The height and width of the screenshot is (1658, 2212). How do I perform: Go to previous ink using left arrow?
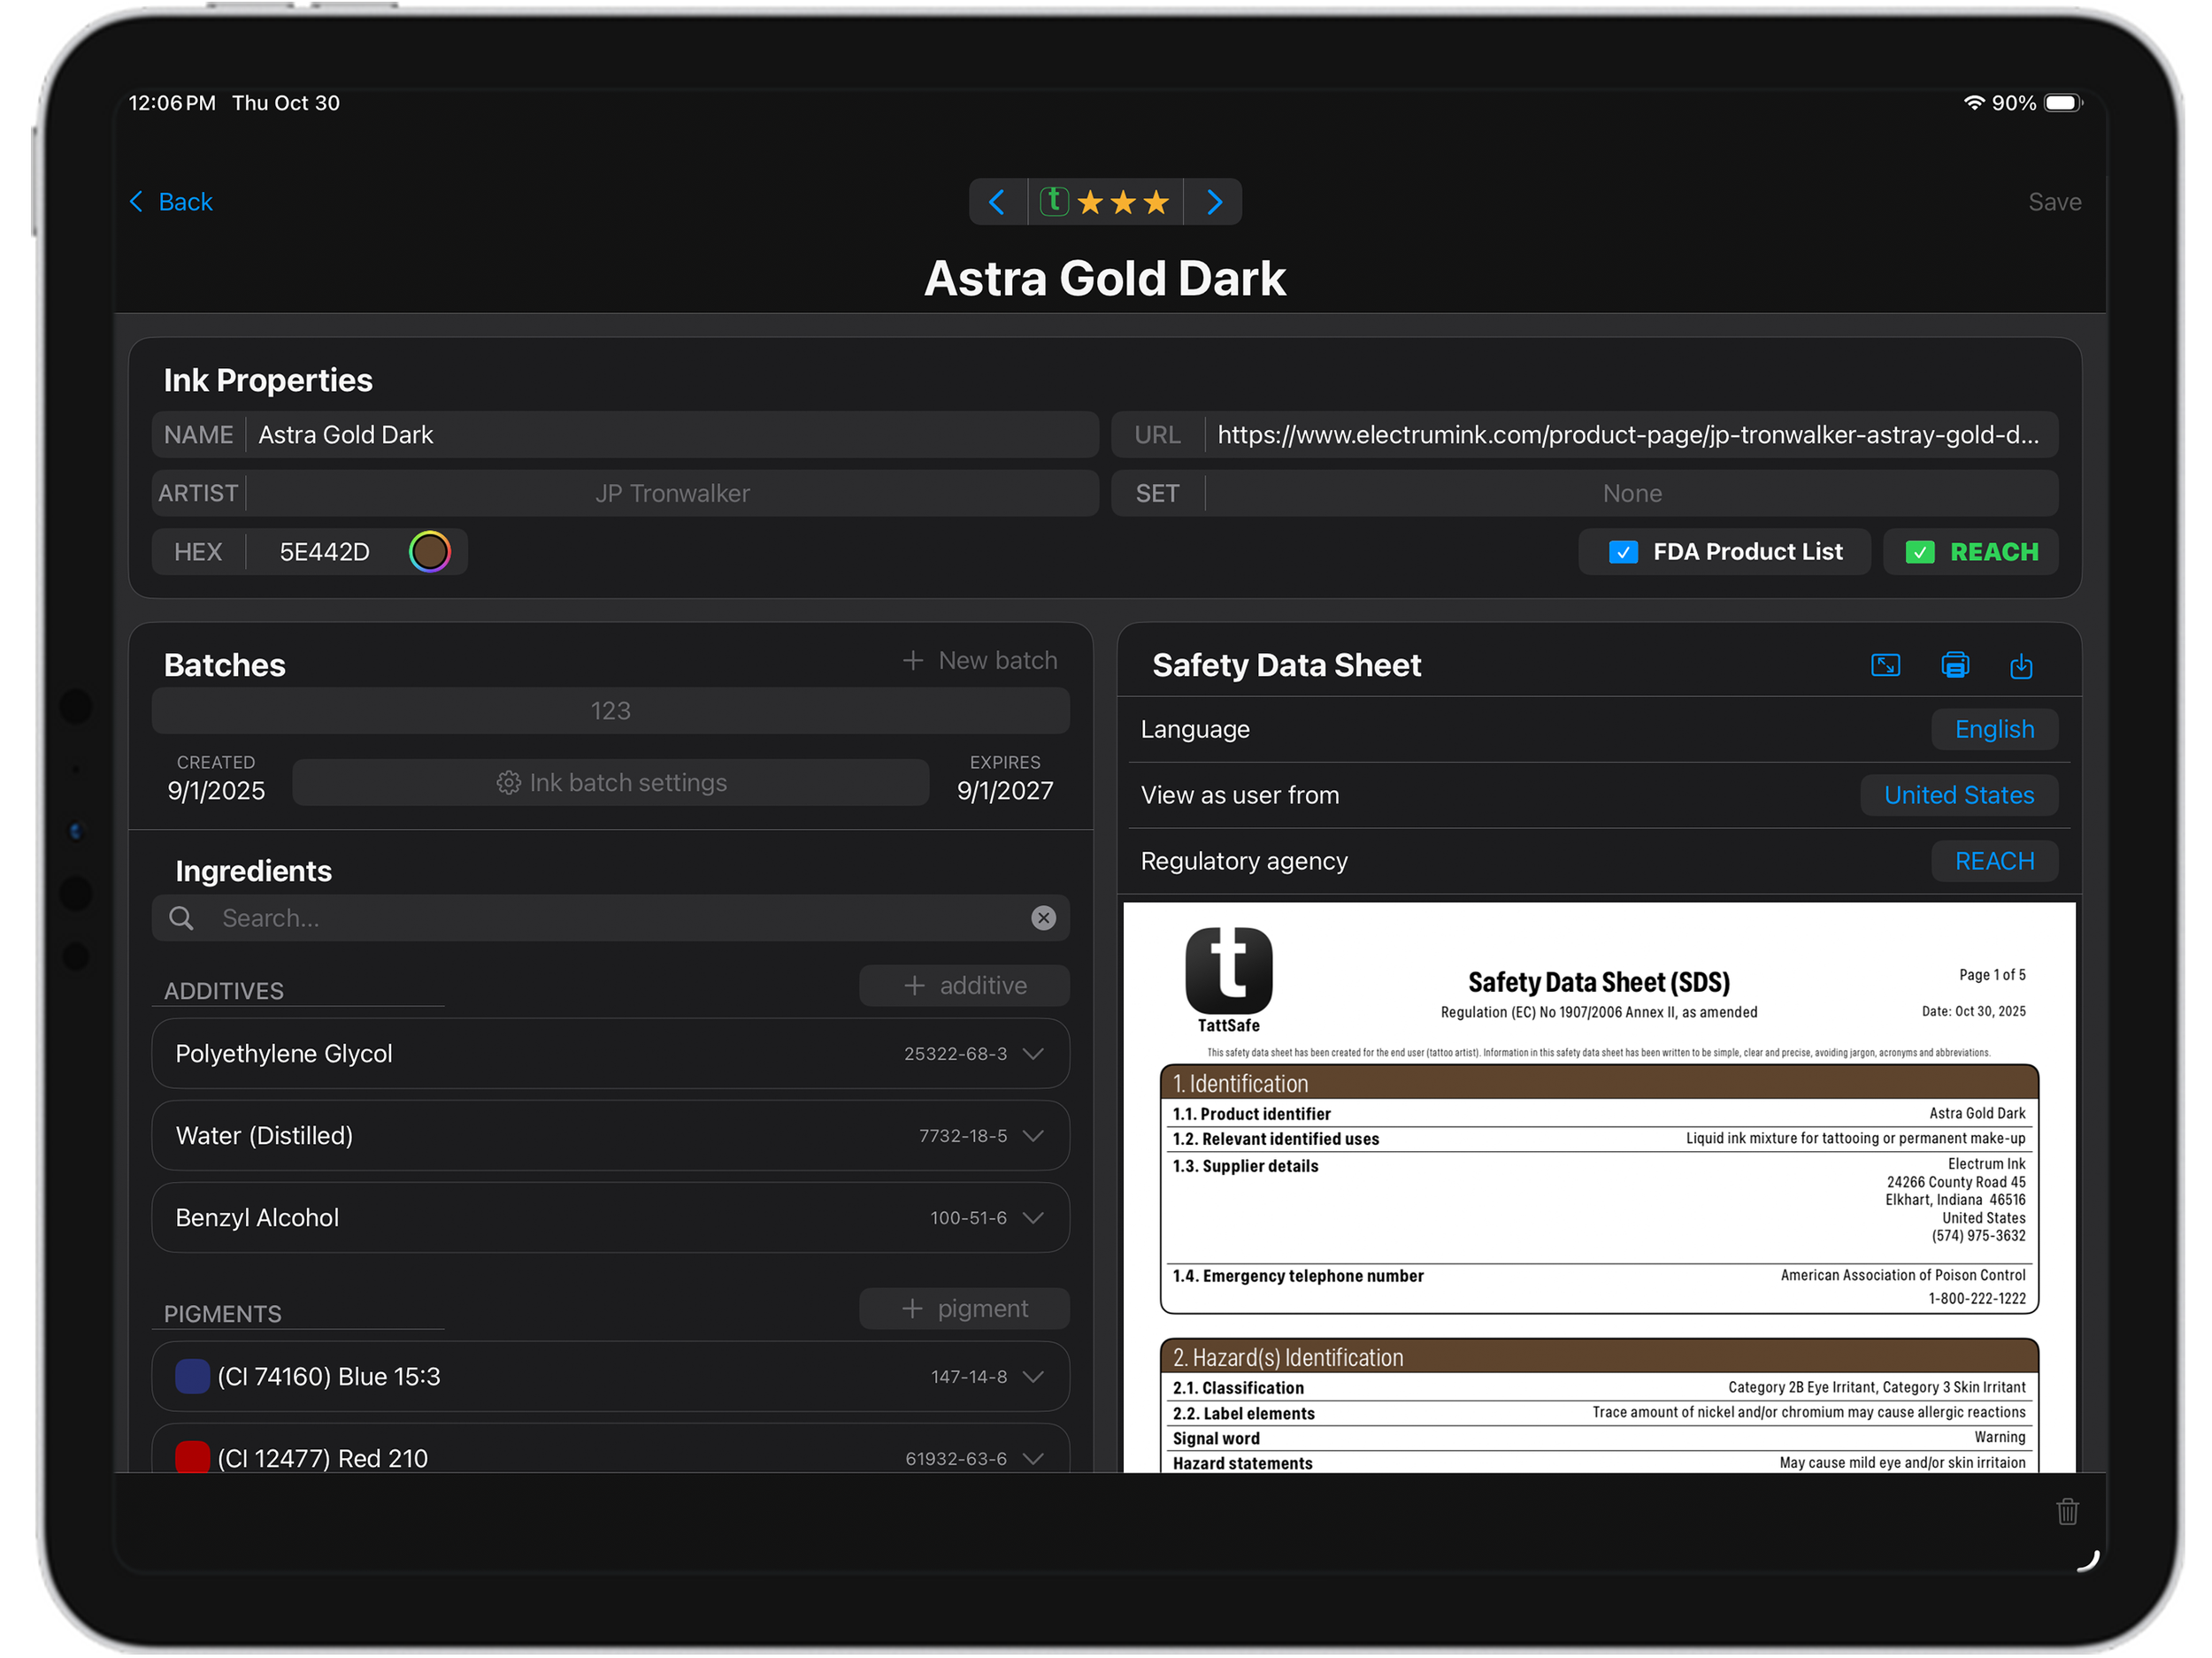point(997,202)
